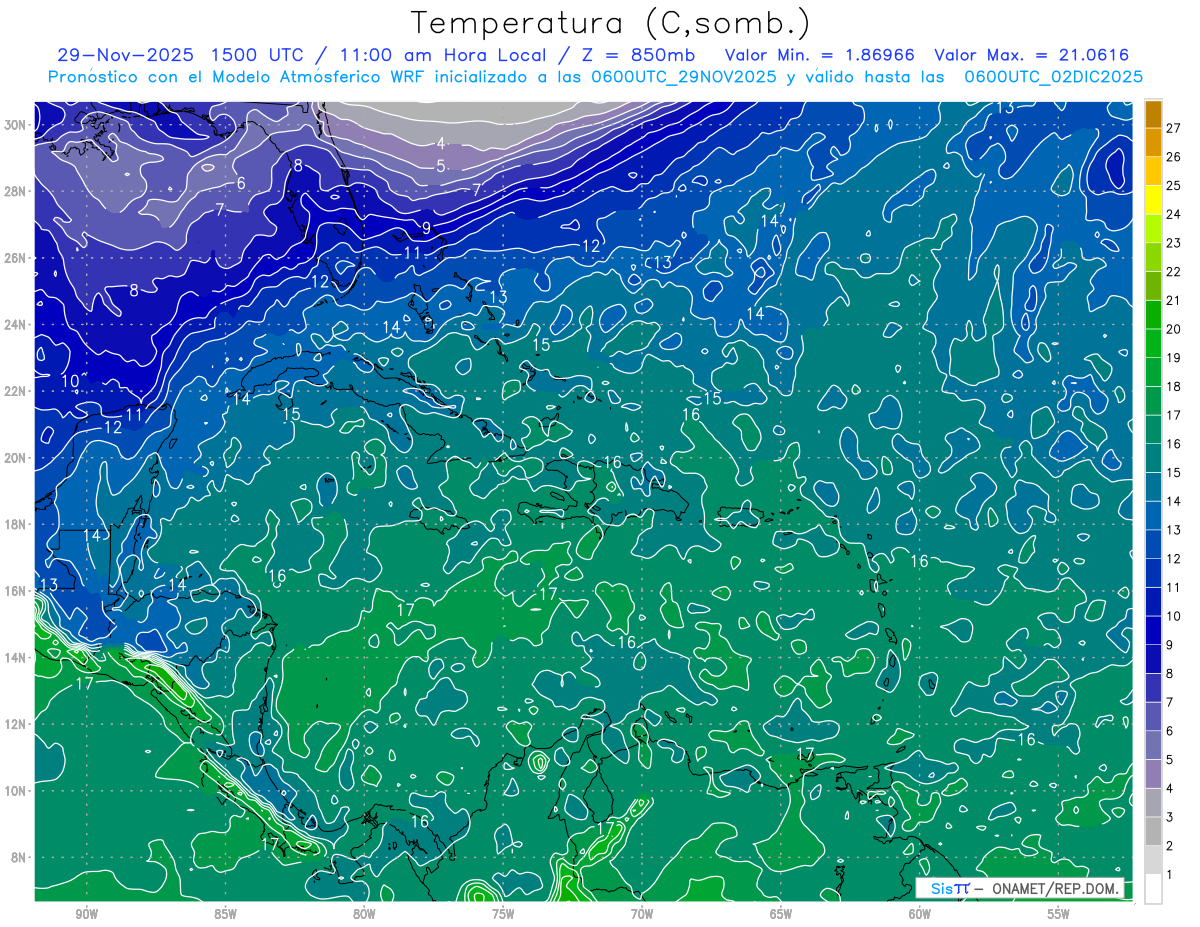
Task: Click the '0600UTC_29NOV2025' initialization time text
Action: [683, 77]
